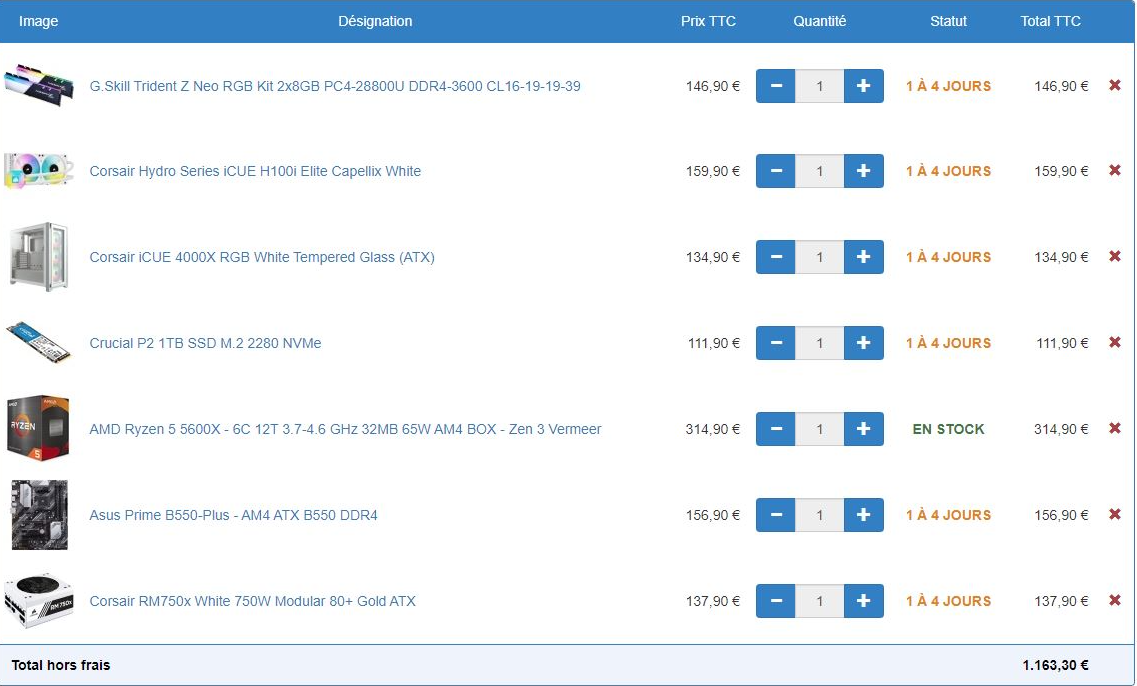Click the EN STOCK status text
The width and height of the screenshot is (1137, 686).
point(948,429)
